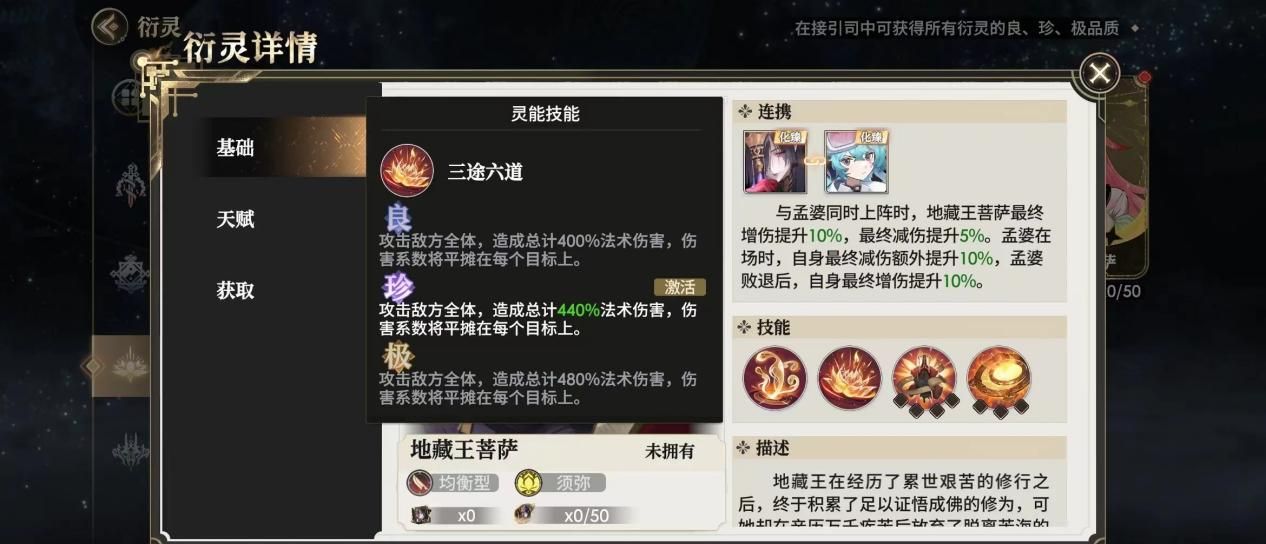The image size is (1266, 544).
Task: Select the 良 quality tier label
Action: pyautogui.click(x=398, y=217)
